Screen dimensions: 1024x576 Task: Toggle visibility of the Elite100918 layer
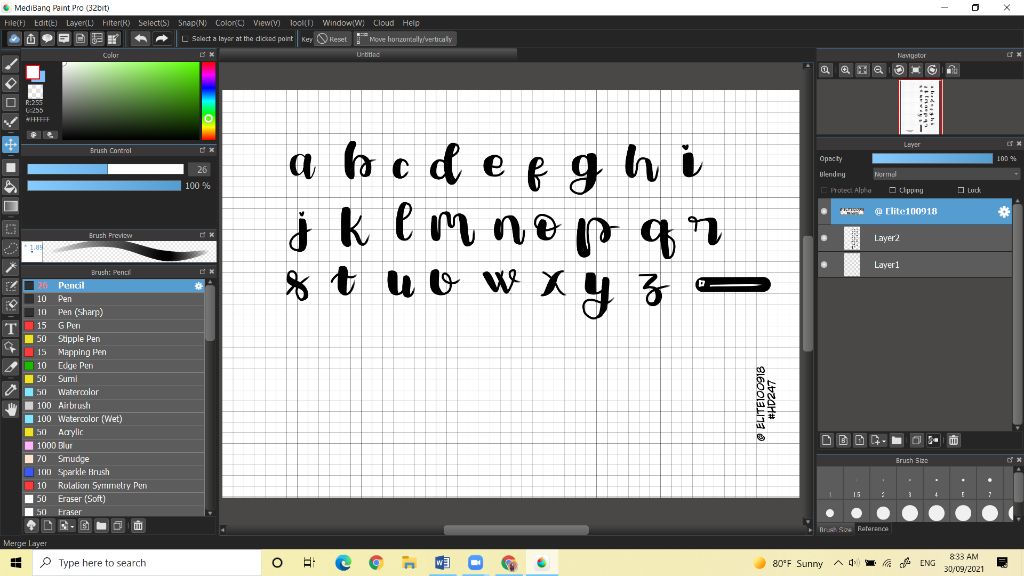pyautogui.click(x=824, y=211)
